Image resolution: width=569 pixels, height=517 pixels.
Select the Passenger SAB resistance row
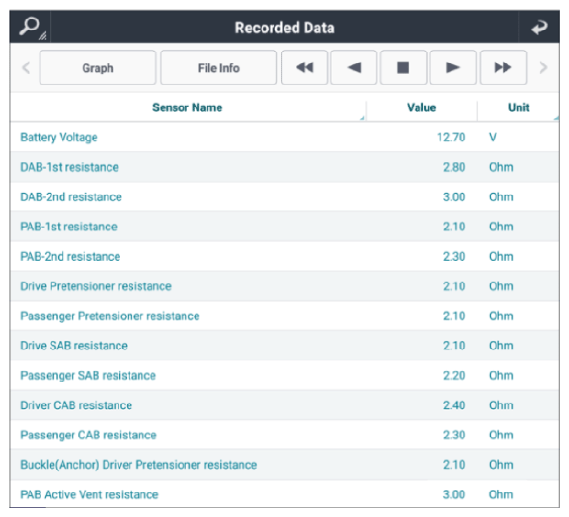tap(285, 375)
